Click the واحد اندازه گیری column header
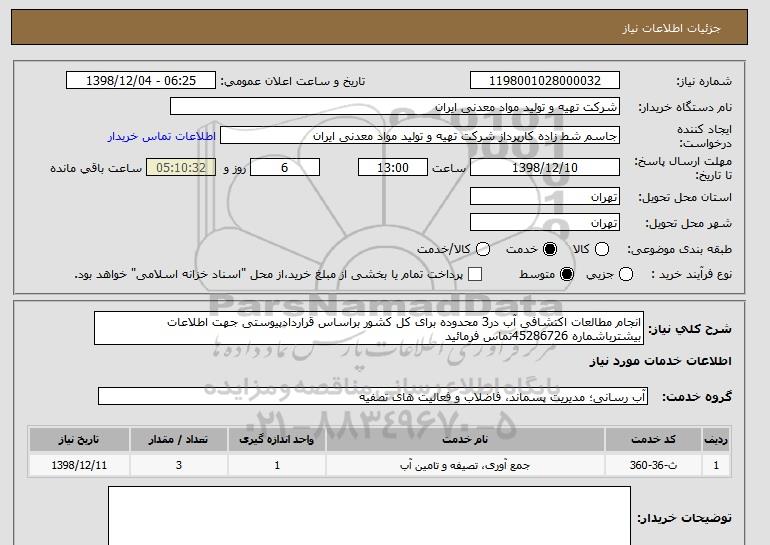 276,439
